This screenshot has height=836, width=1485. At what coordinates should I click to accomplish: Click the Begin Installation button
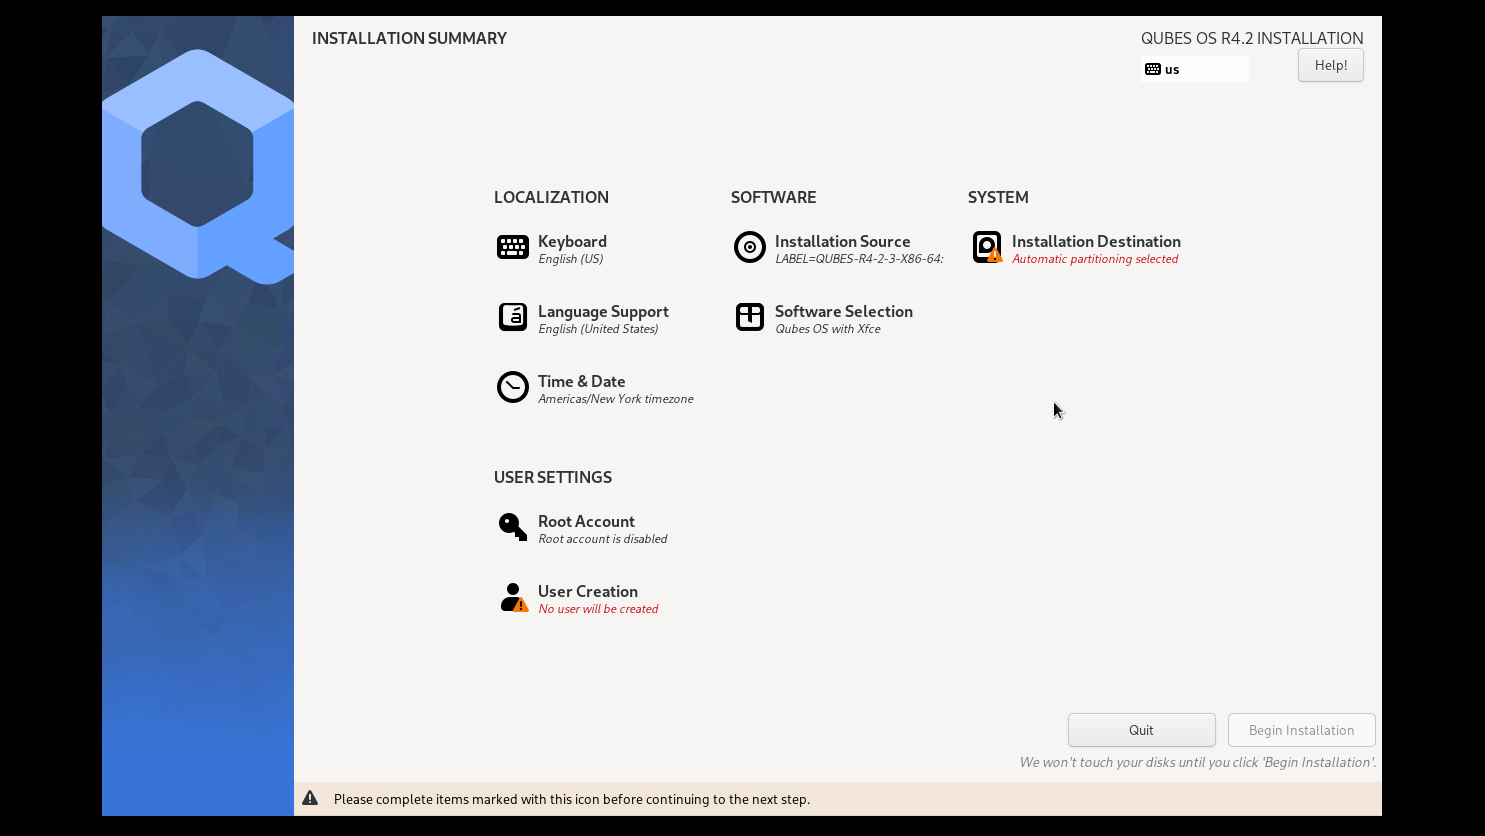pos(1302,730)
